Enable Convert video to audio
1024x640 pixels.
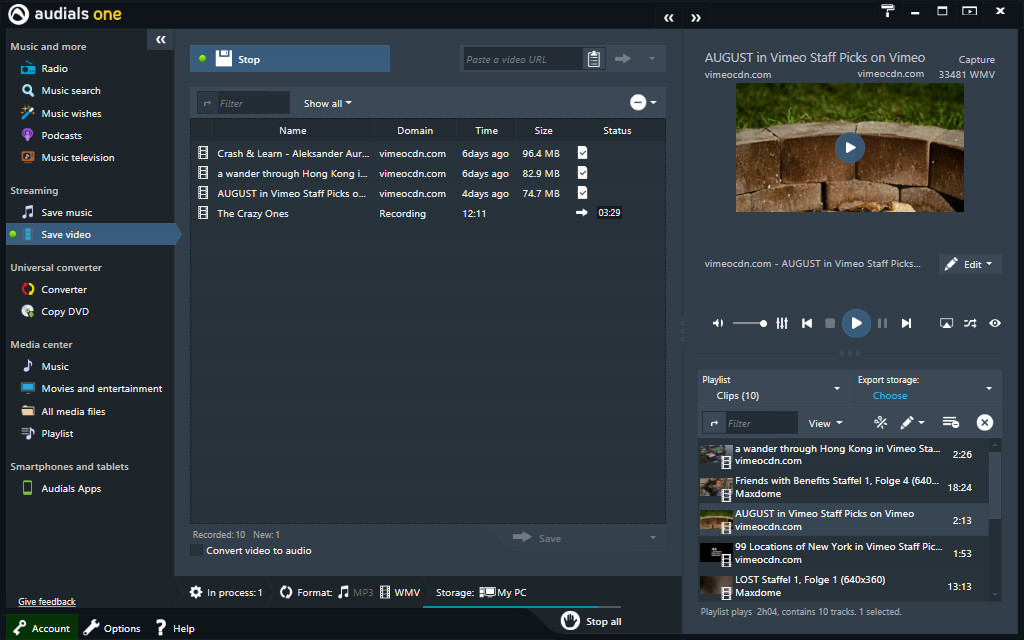click(x=197, y=550)
